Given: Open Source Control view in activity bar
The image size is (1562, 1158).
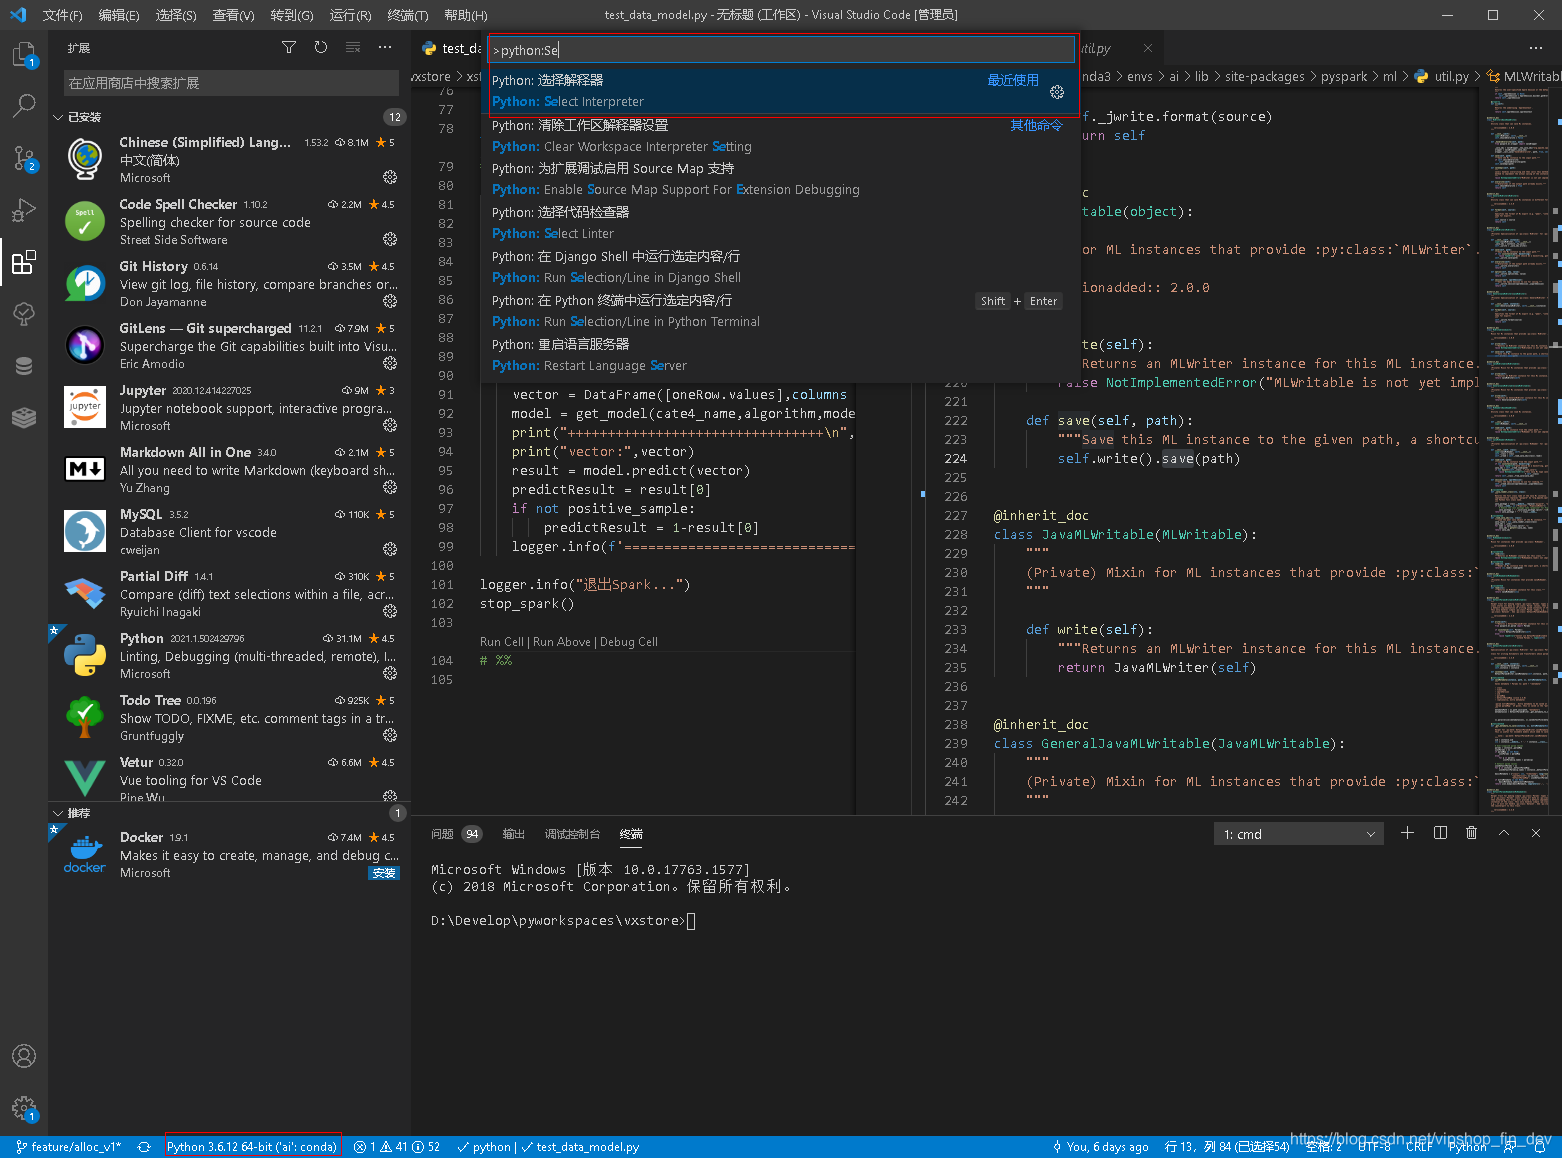Looking at the screenshot, I should pyautogui.click(x=24, y=158).
